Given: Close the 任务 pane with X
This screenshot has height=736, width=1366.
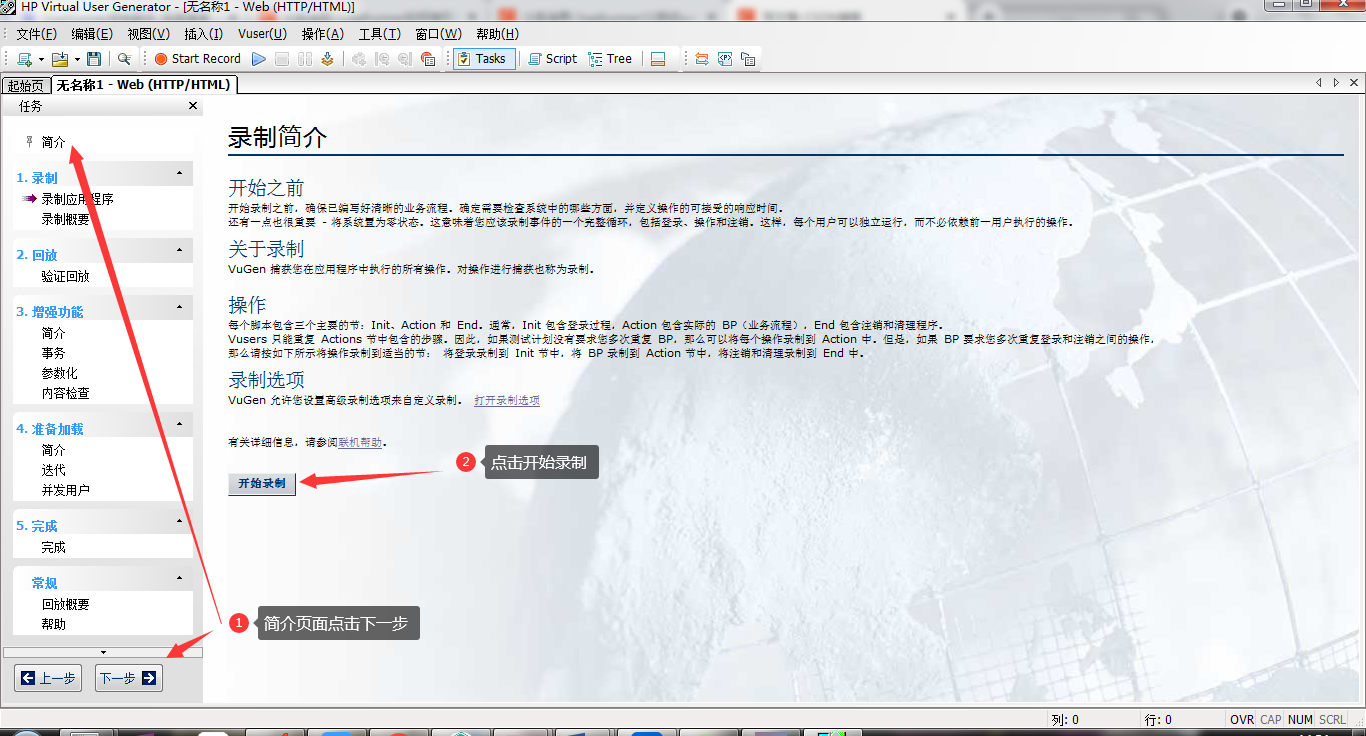Looking at the screenshot, I should [193, 106].
